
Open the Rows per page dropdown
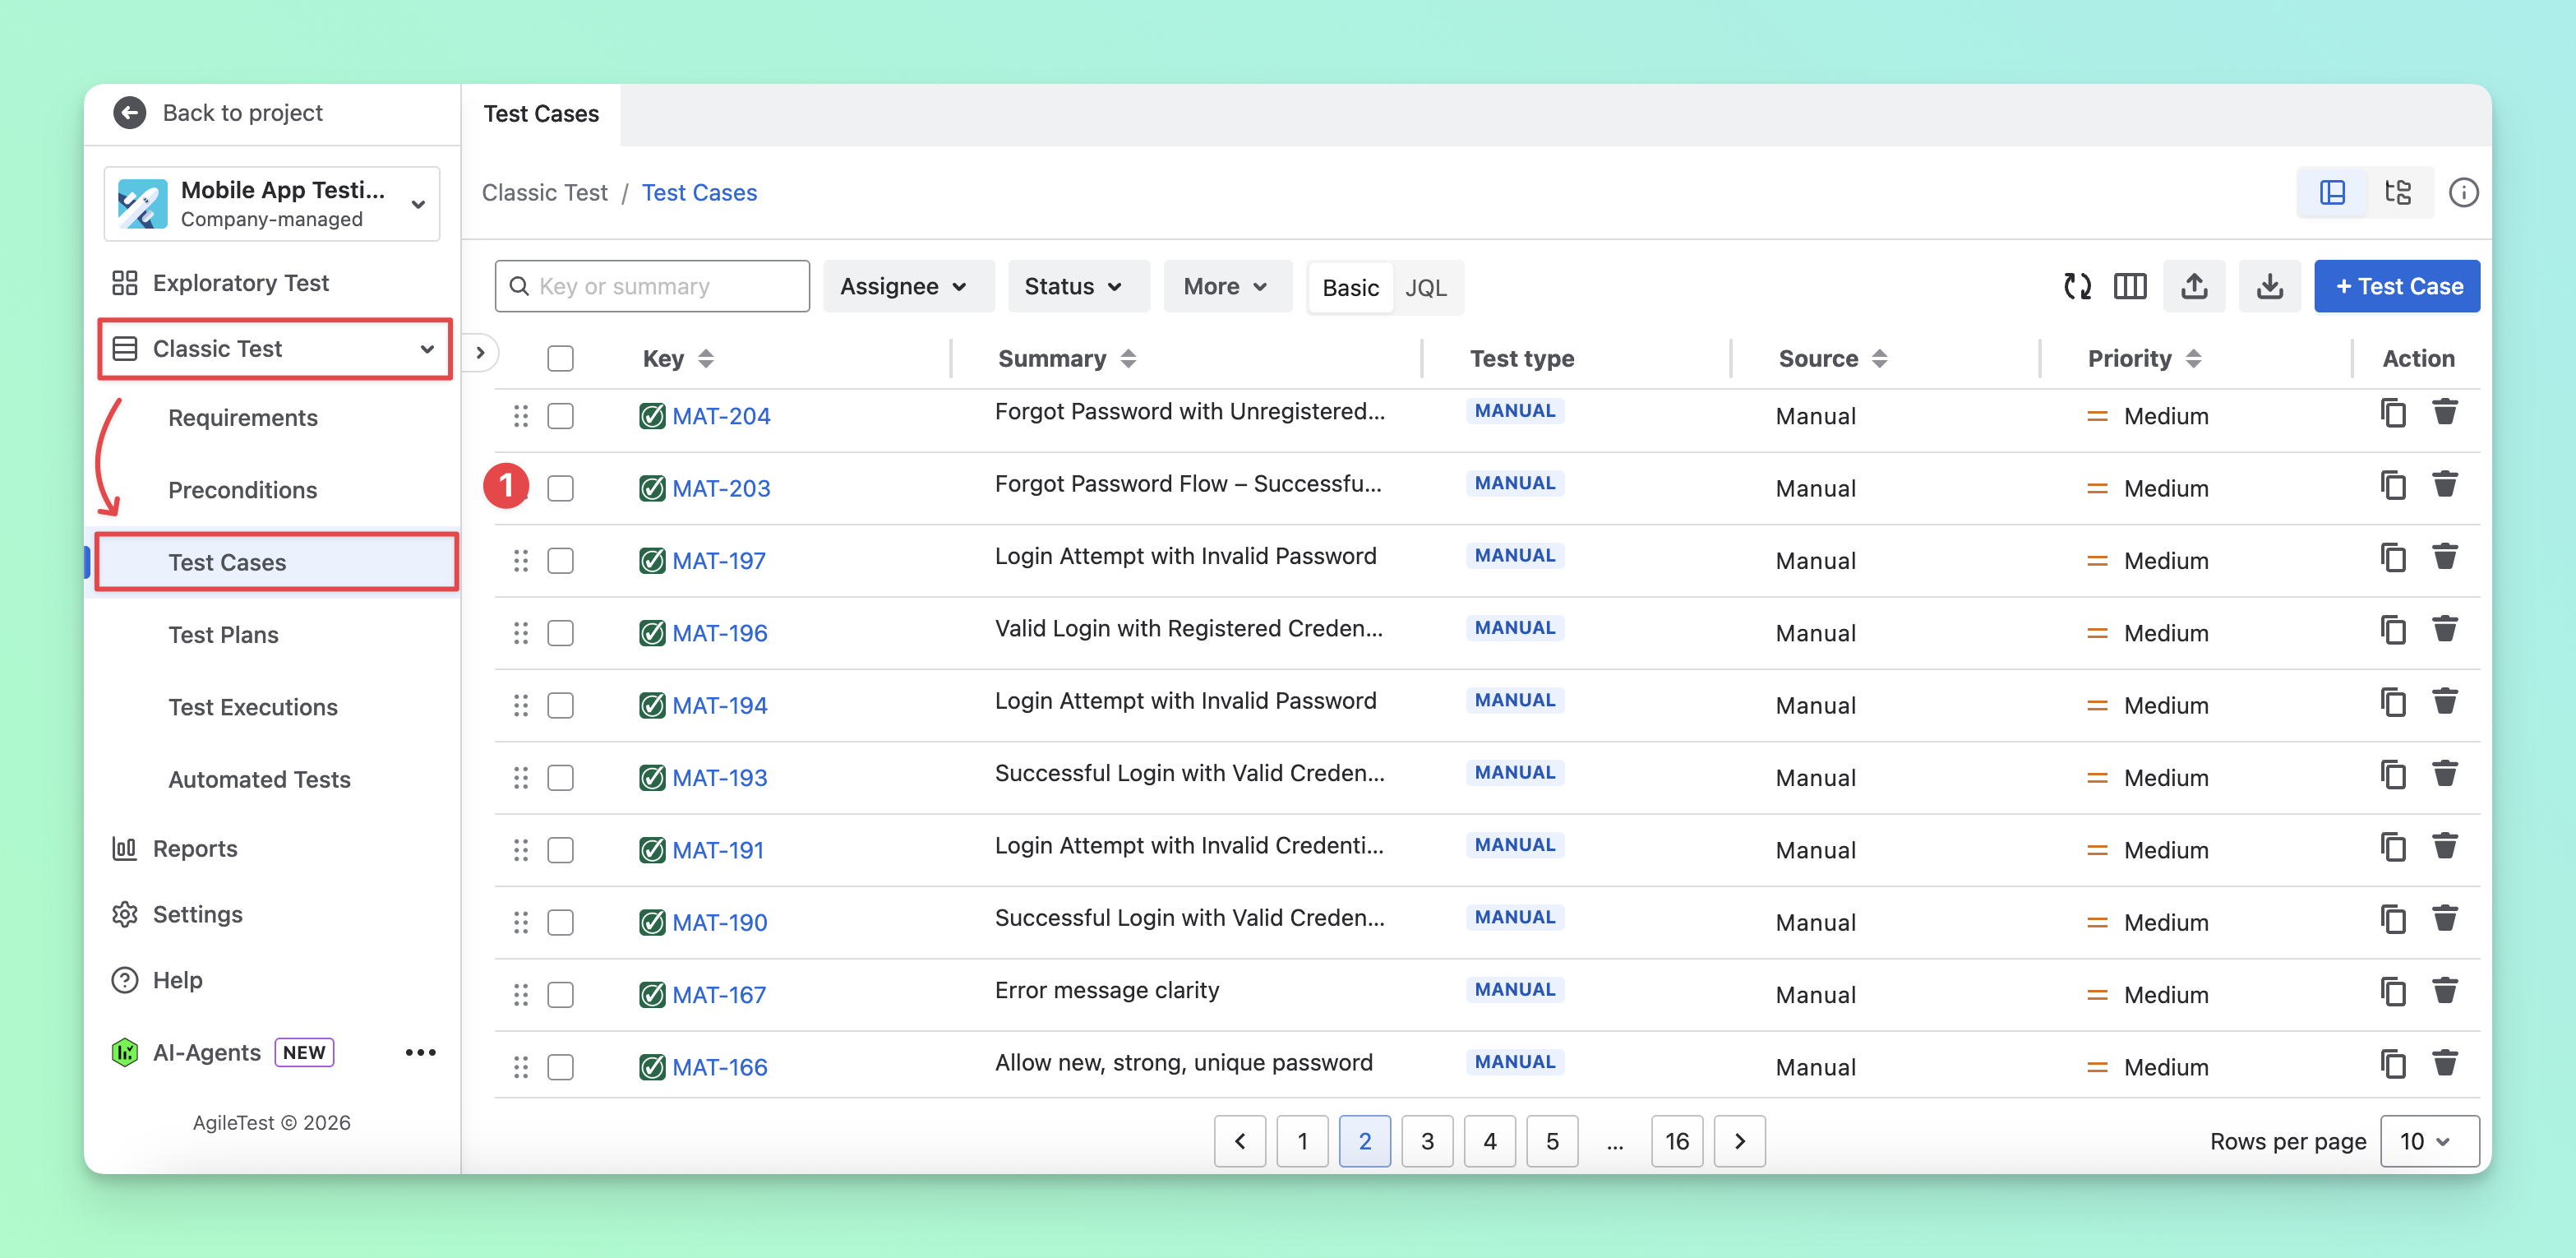click(x=2429, y=1141)
